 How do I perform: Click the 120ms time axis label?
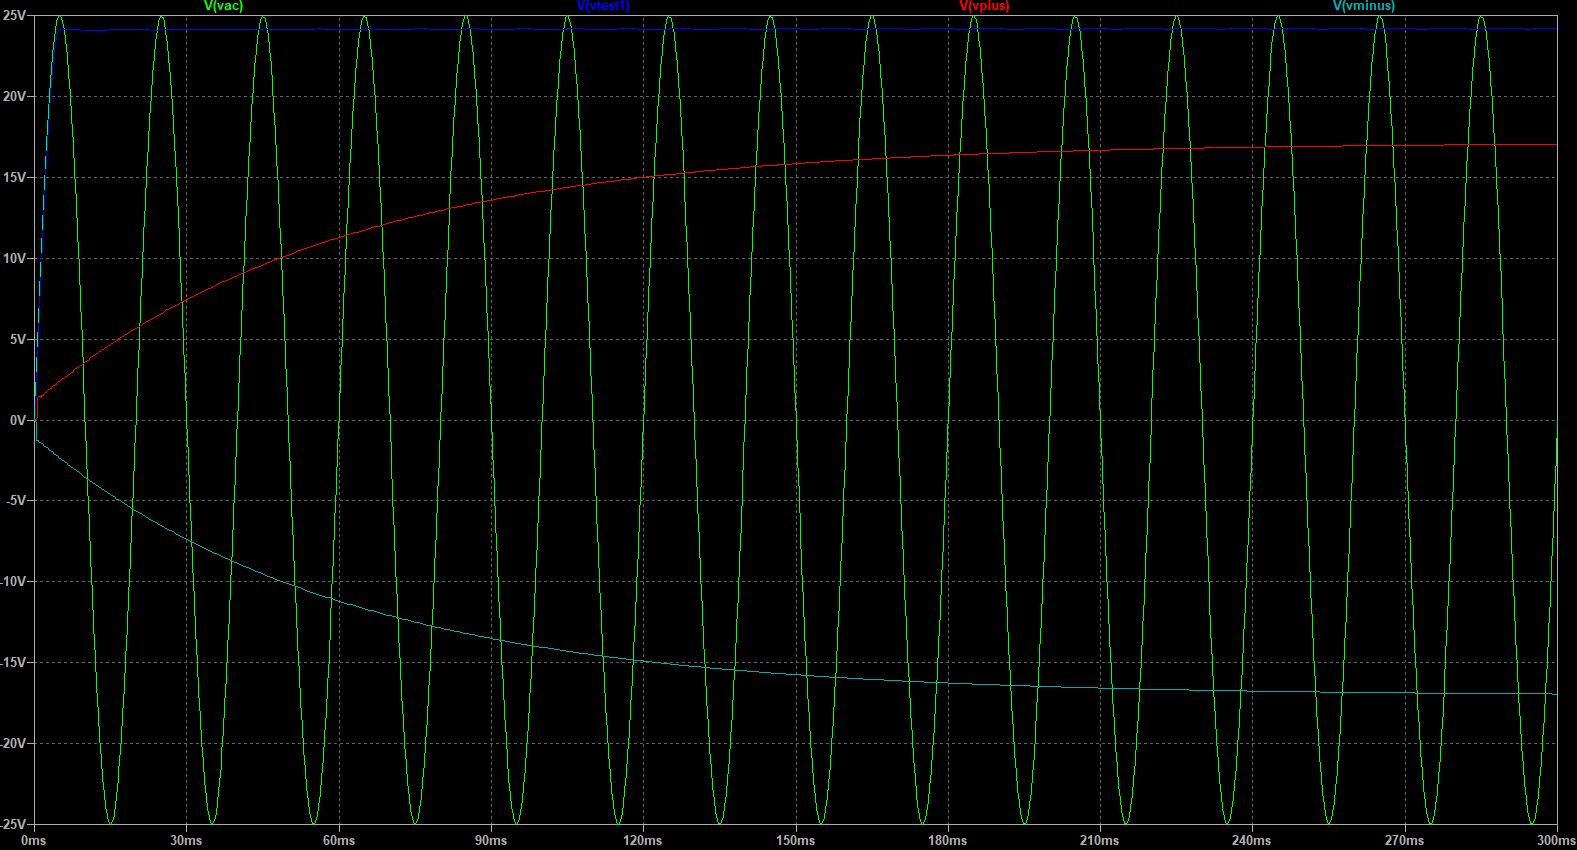point(643,840)
